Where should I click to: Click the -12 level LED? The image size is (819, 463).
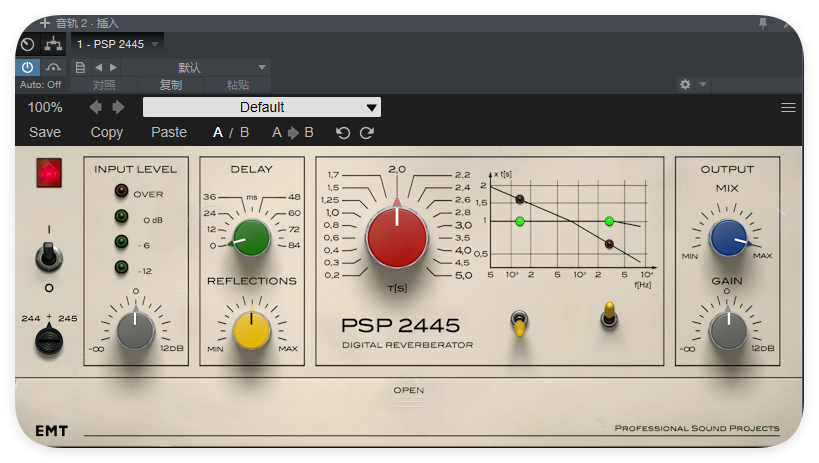tap(121, 267)
